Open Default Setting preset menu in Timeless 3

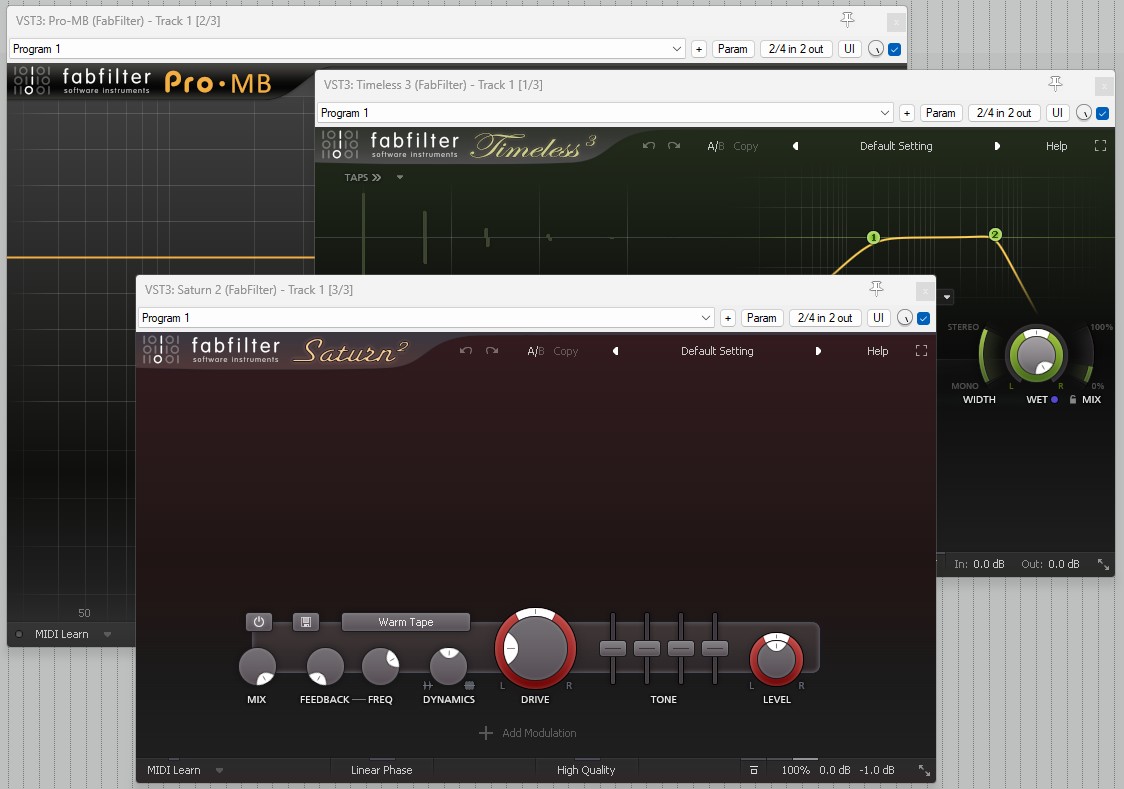(896, 146)
